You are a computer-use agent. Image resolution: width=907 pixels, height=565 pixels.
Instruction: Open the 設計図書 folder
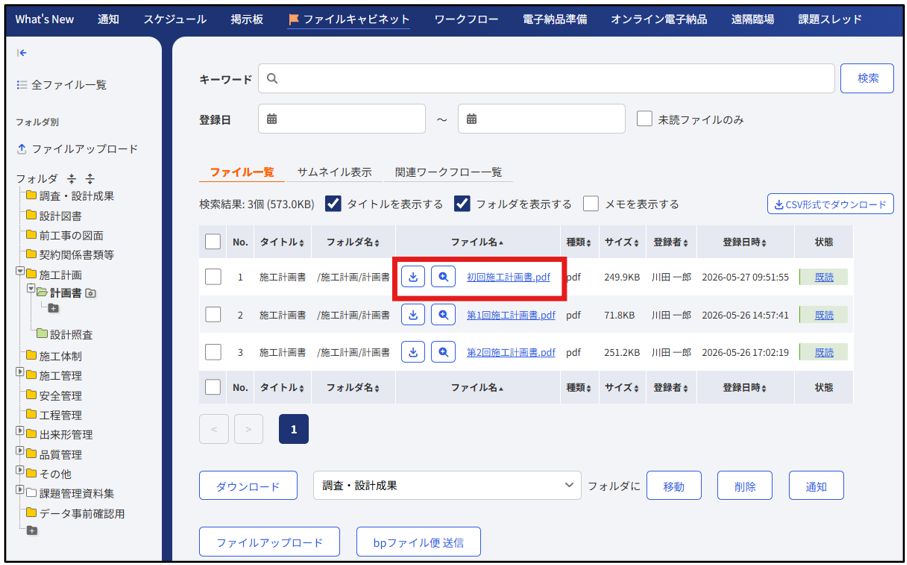(54, 216)
